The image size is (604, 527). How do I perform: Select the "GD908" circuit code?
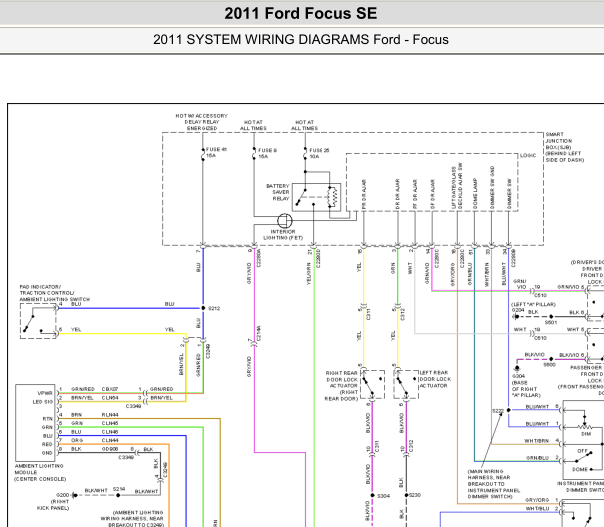pos(110,449)
